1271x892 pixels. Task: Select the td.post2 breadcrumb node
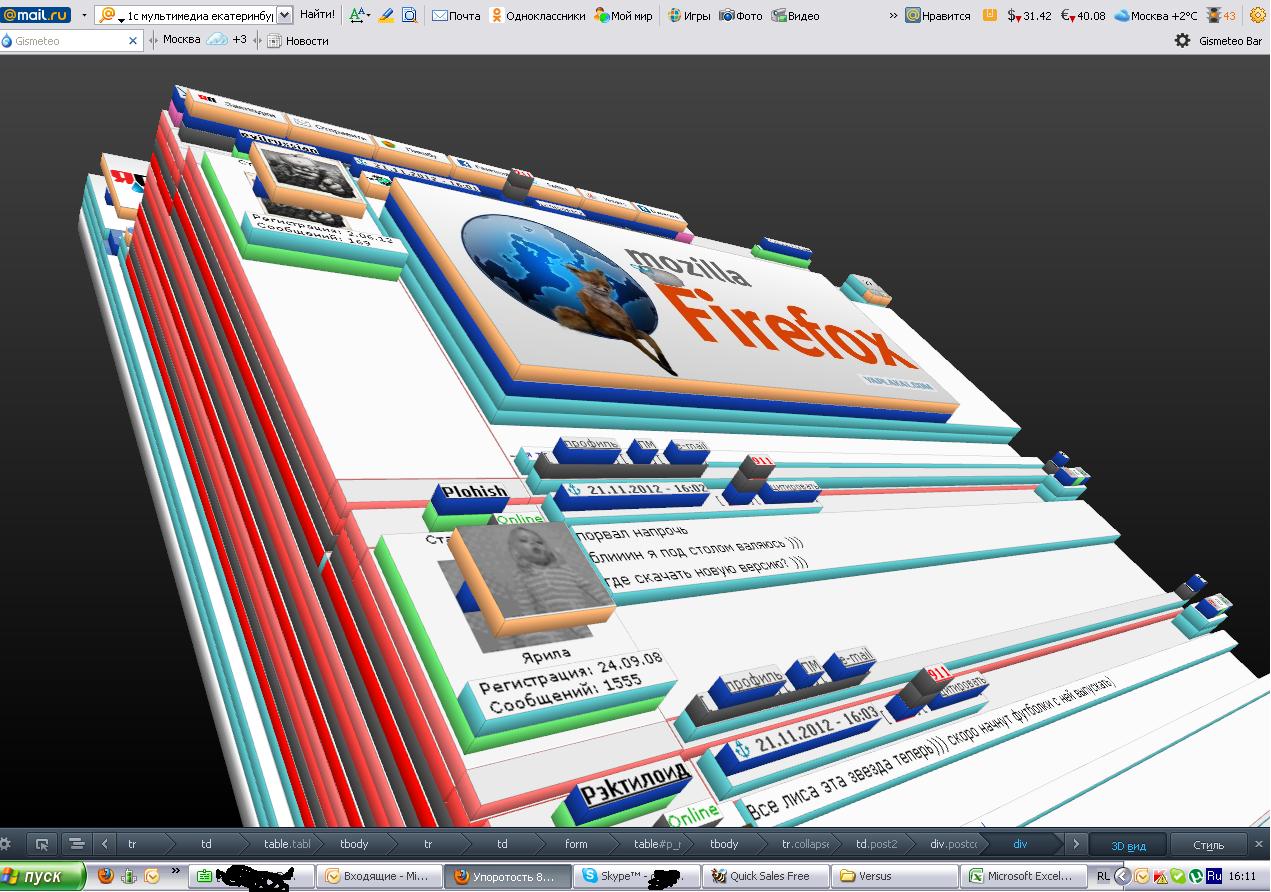pos(876,844)
